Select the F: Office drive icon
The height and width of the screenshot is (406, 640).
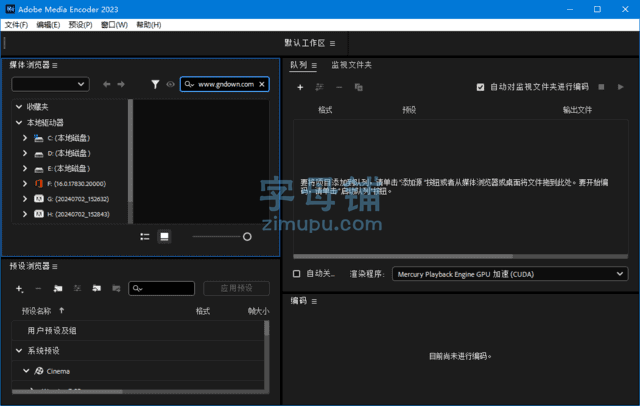click(x=39, y=184)
